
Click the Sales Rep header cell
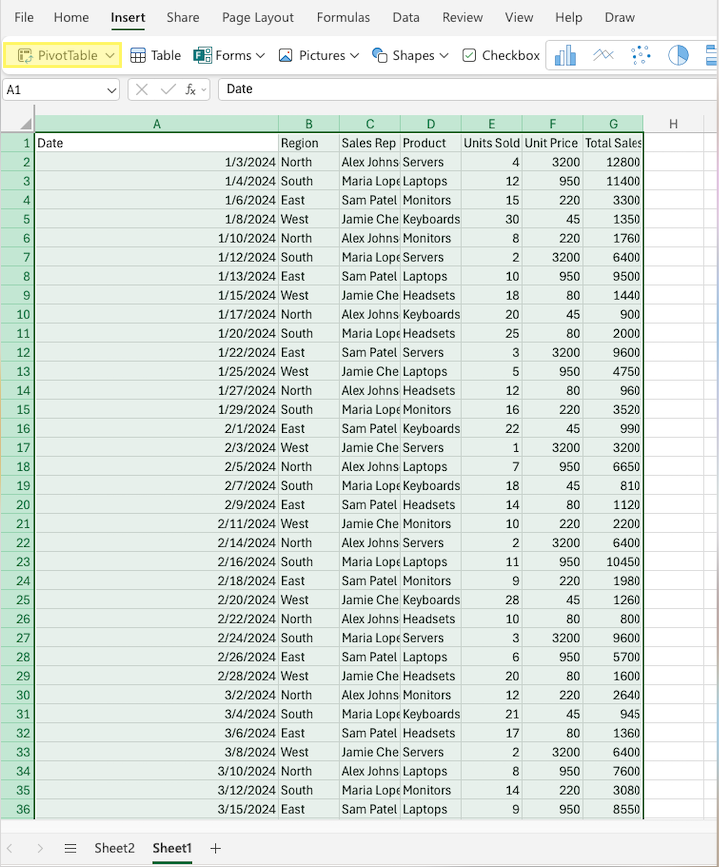tap(369, 143)
